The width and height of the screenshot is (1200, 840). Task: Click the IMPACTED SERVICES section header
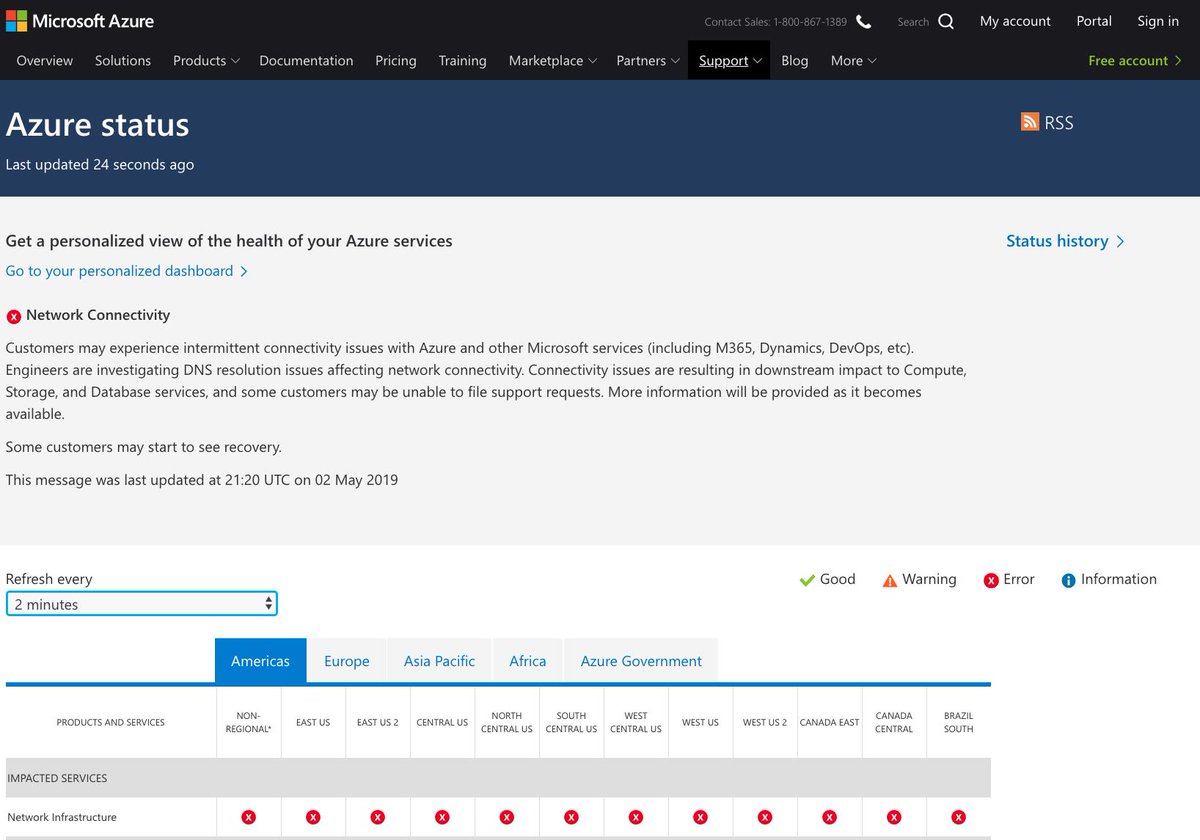(57, 778)
